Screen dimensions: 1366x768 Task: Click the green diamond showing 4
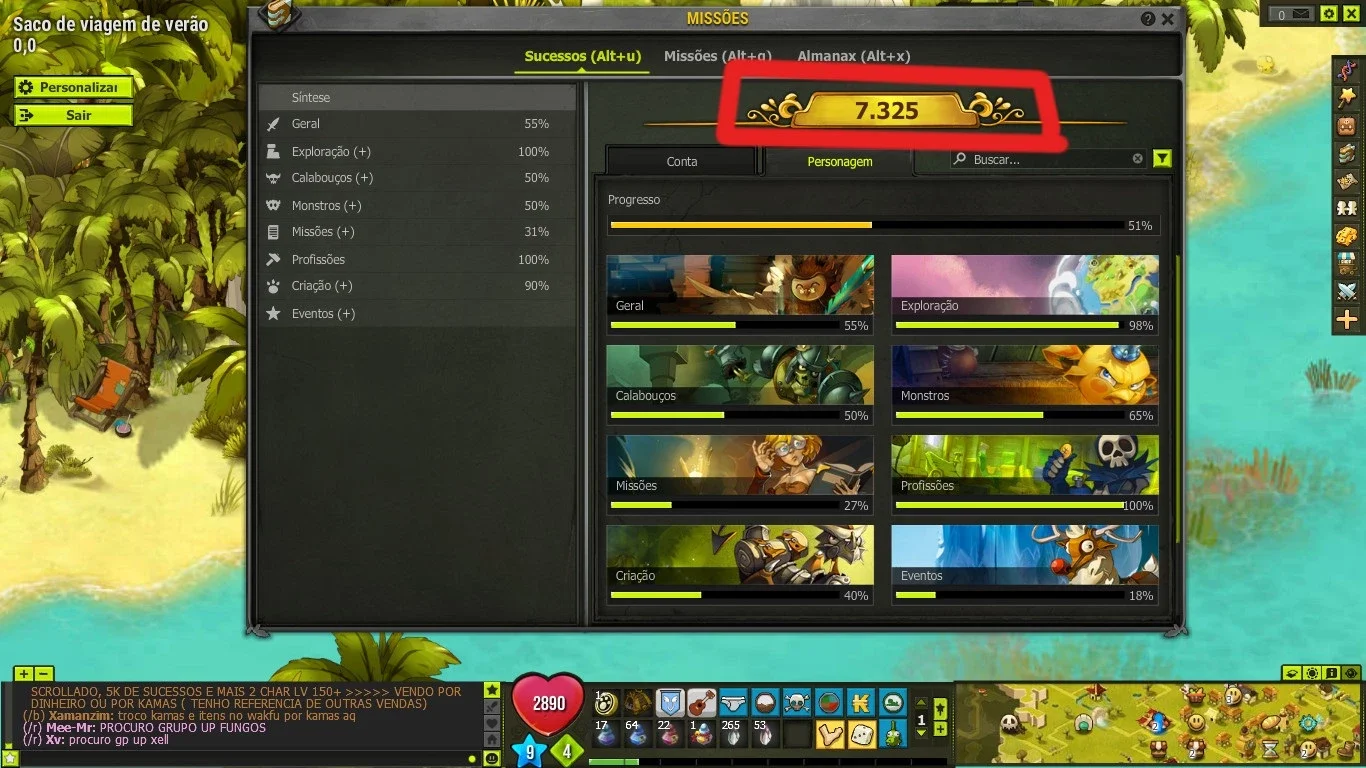(x=567, y=749)
